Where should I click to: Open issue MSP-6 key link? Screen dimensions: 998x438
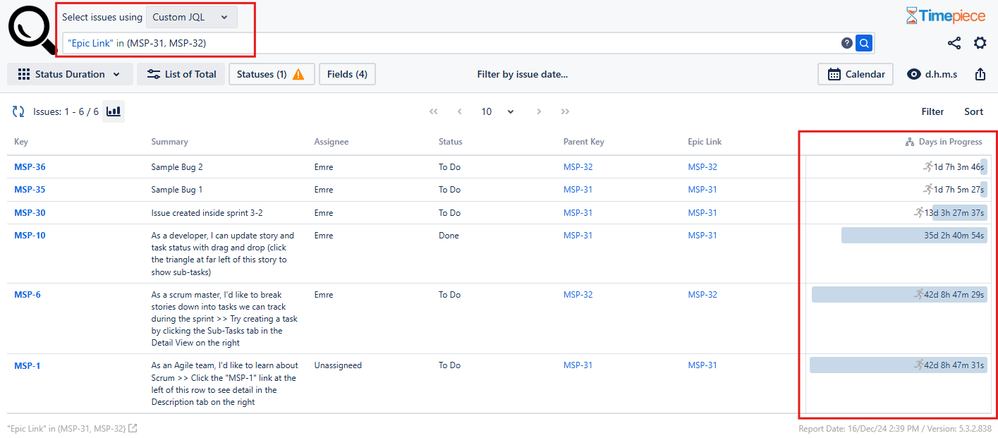pyautogui.click(x=27, y=295)
